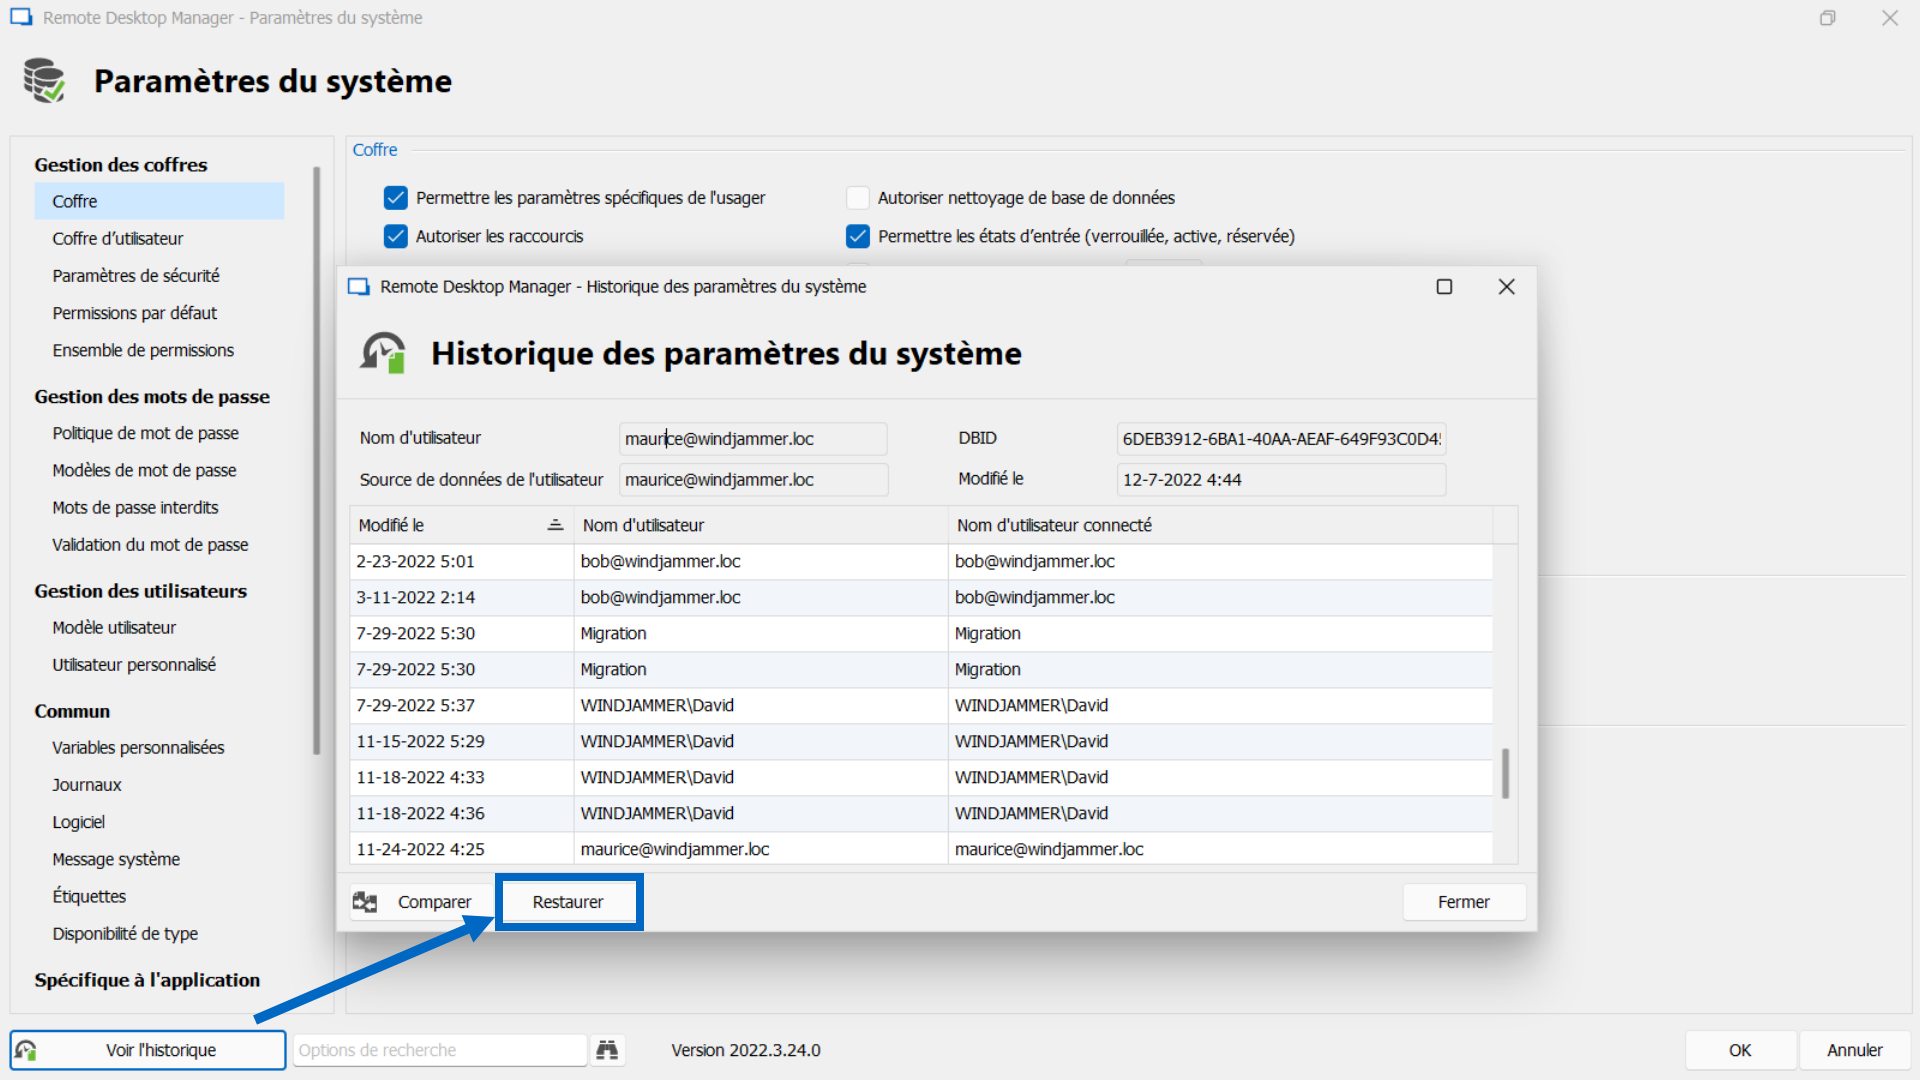Click the binoculars search icon

coord(607,1050)
